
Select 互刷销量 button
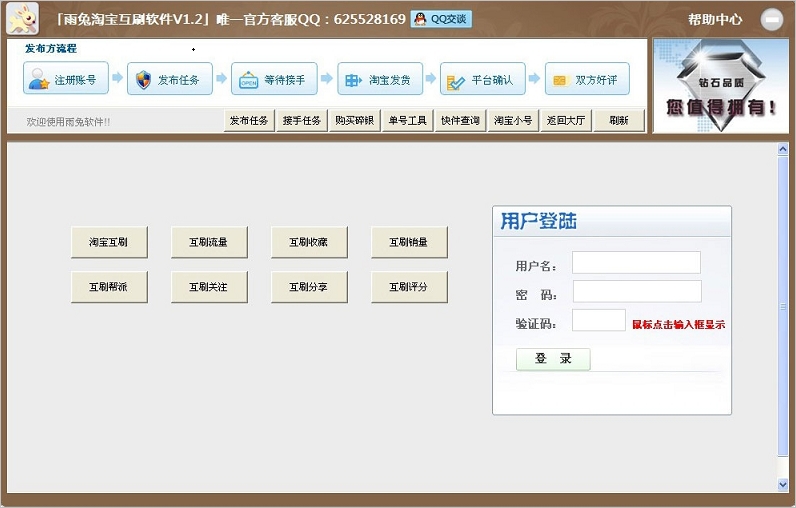click(409, 242)
